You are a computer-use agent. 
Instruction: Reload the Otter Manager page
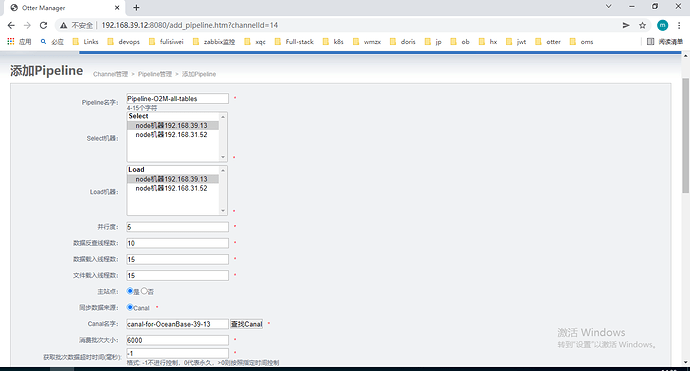[43, 26]
